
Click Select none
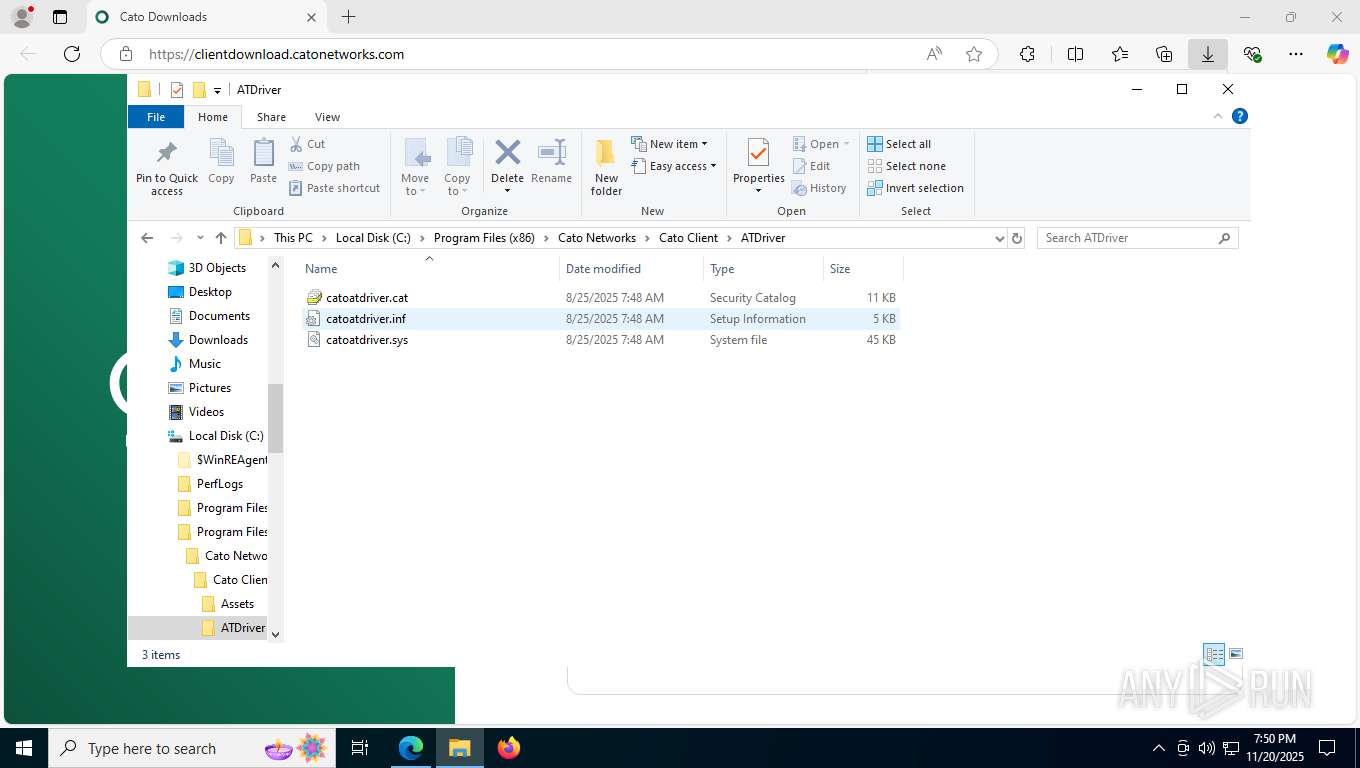906,166
